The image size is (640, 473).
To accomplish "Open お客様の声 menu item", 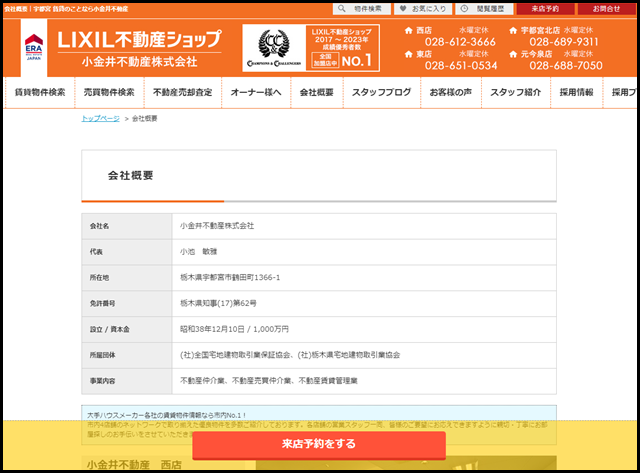I will 451,93.
